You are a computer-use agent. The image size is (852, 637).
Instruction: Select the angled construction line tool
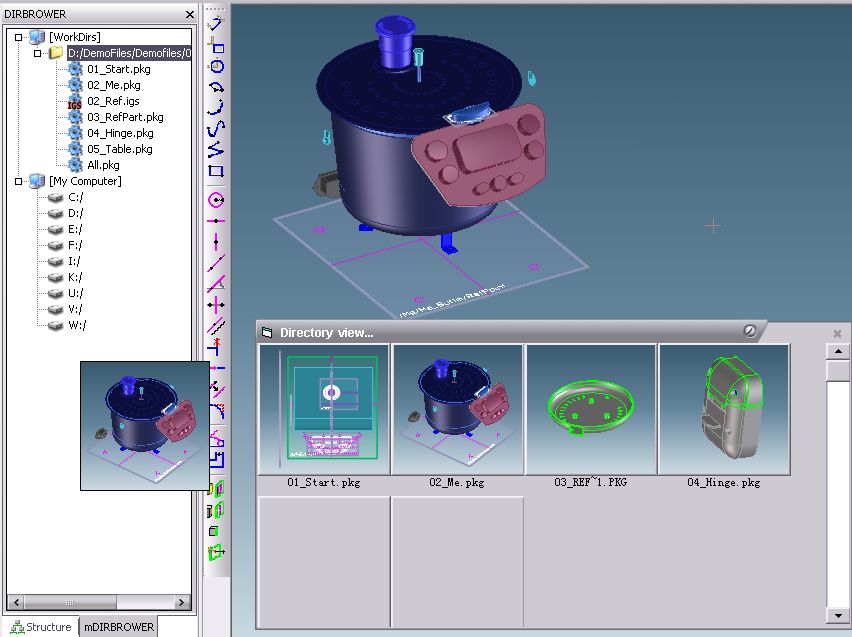point(216,283)
